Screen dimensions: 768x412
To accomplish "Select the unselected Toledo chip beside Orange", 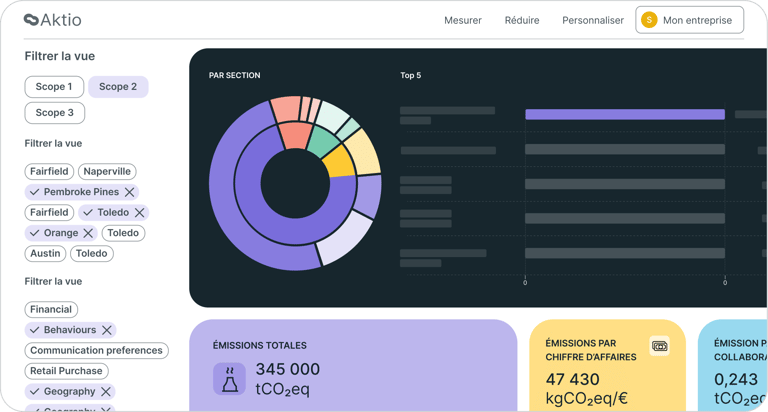I will (x=123, y=233).
